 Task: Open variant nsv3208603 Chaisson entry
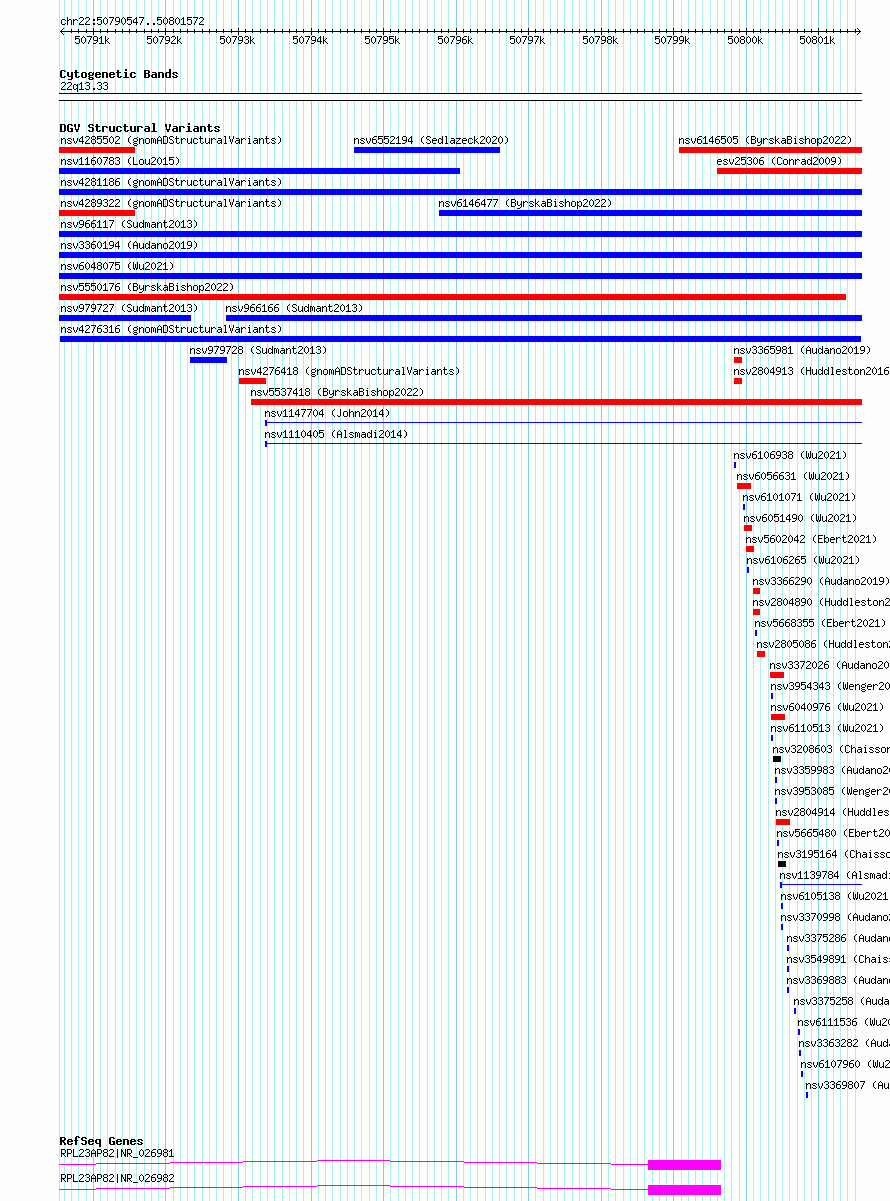pyautogui.click(x=831, y=749)
